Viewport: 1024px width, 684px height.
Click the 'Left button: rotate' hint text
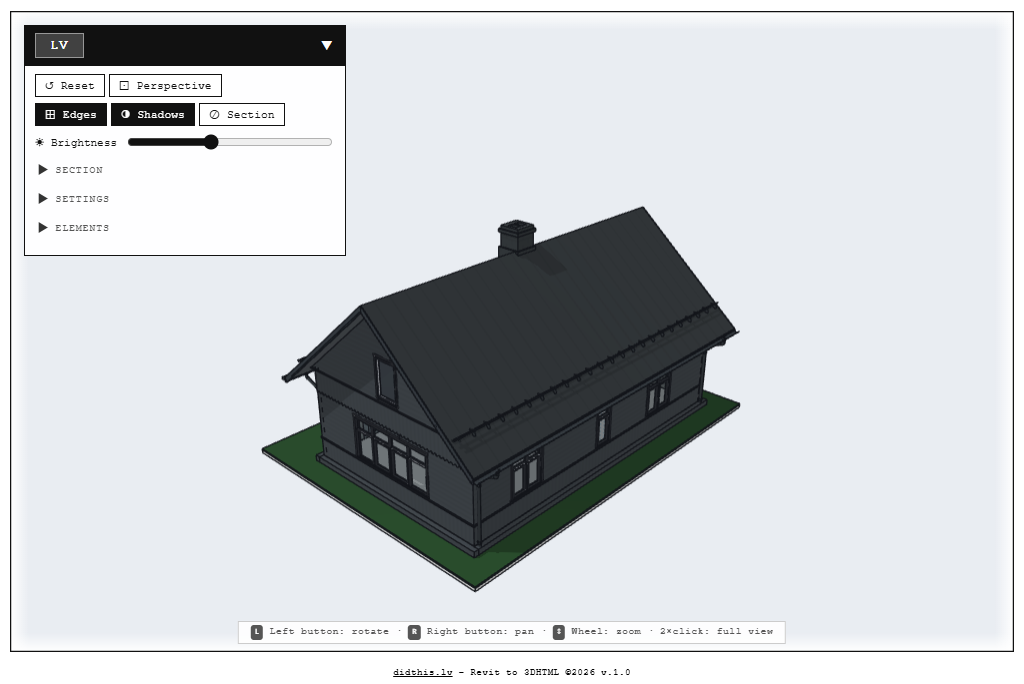329,632
